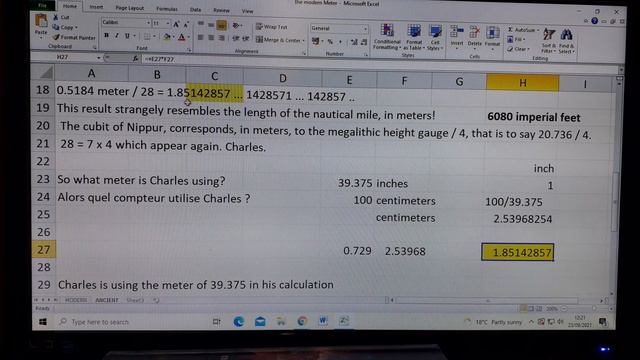Expand the Borders dropdown arrow
640x360 pixels.
154,37
